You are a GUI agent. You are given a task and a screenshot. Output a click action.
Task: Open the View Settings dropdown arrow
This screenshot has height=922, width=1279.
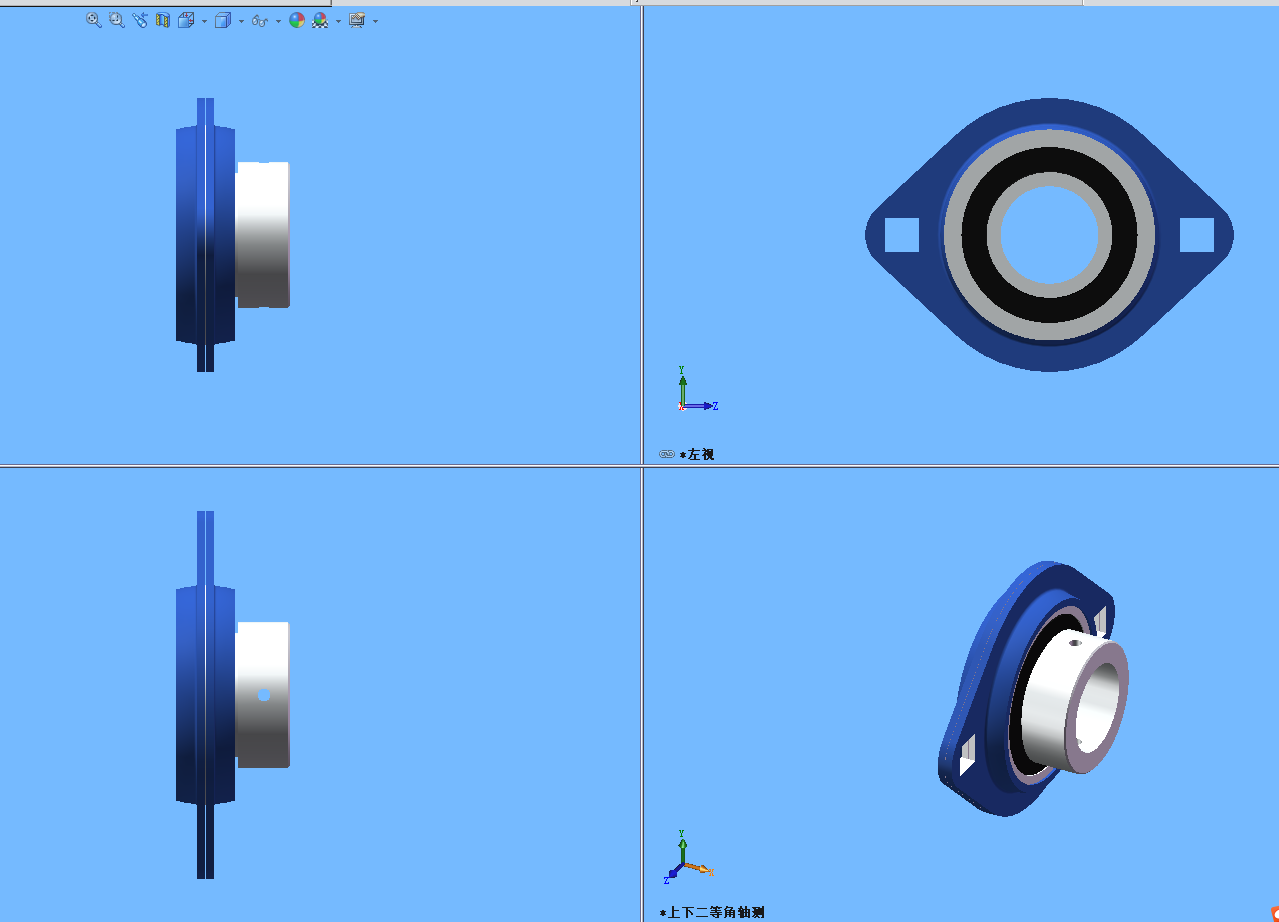375,21
